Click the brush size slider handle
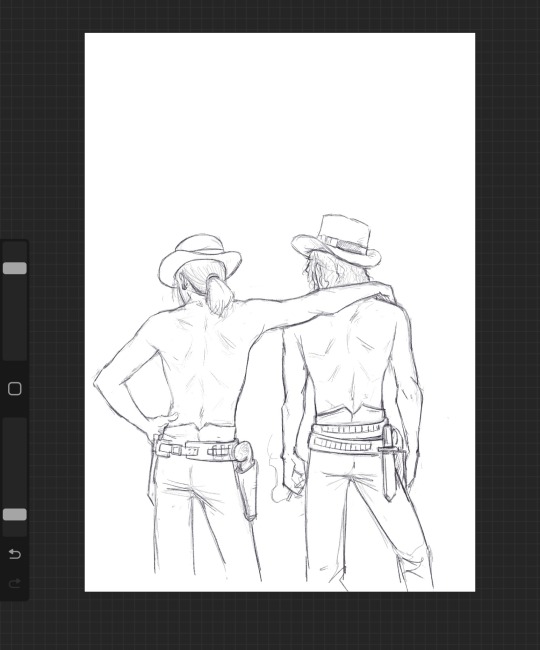Image resolution: width=540 pixels, height=650 pixels. 15,268
